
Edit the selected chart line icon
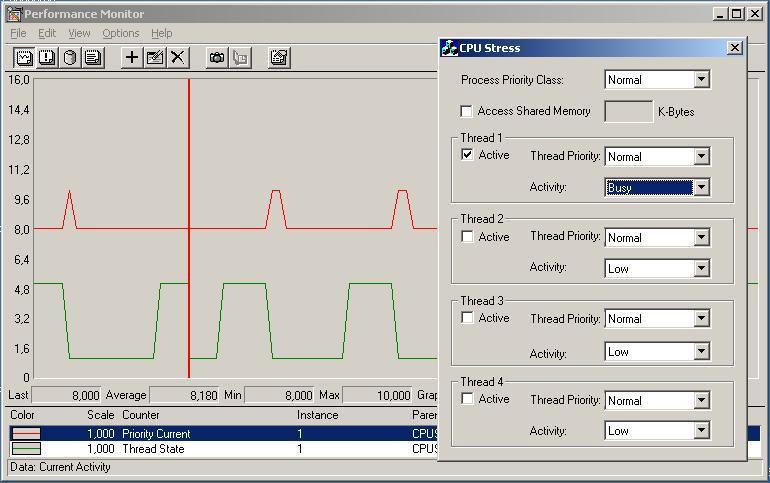(155, 57)
